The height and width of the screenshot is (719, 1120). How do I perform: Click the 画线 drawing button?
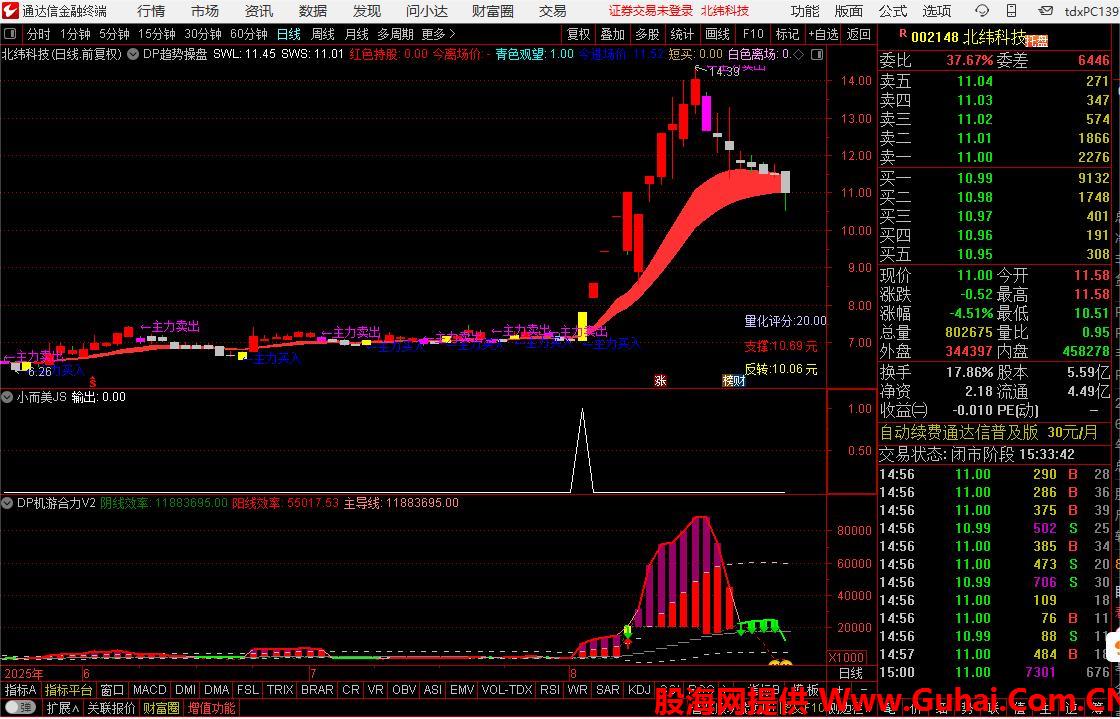coord(717,34)
